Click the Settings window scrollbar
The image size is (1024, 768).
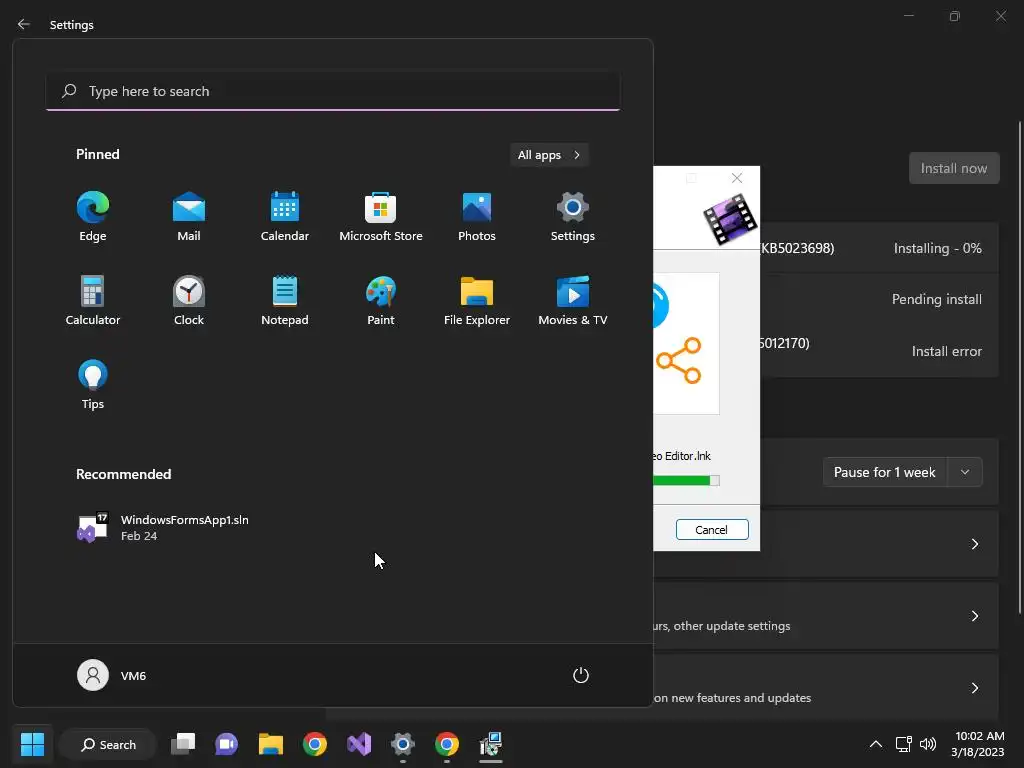[x=1019, y=367]
